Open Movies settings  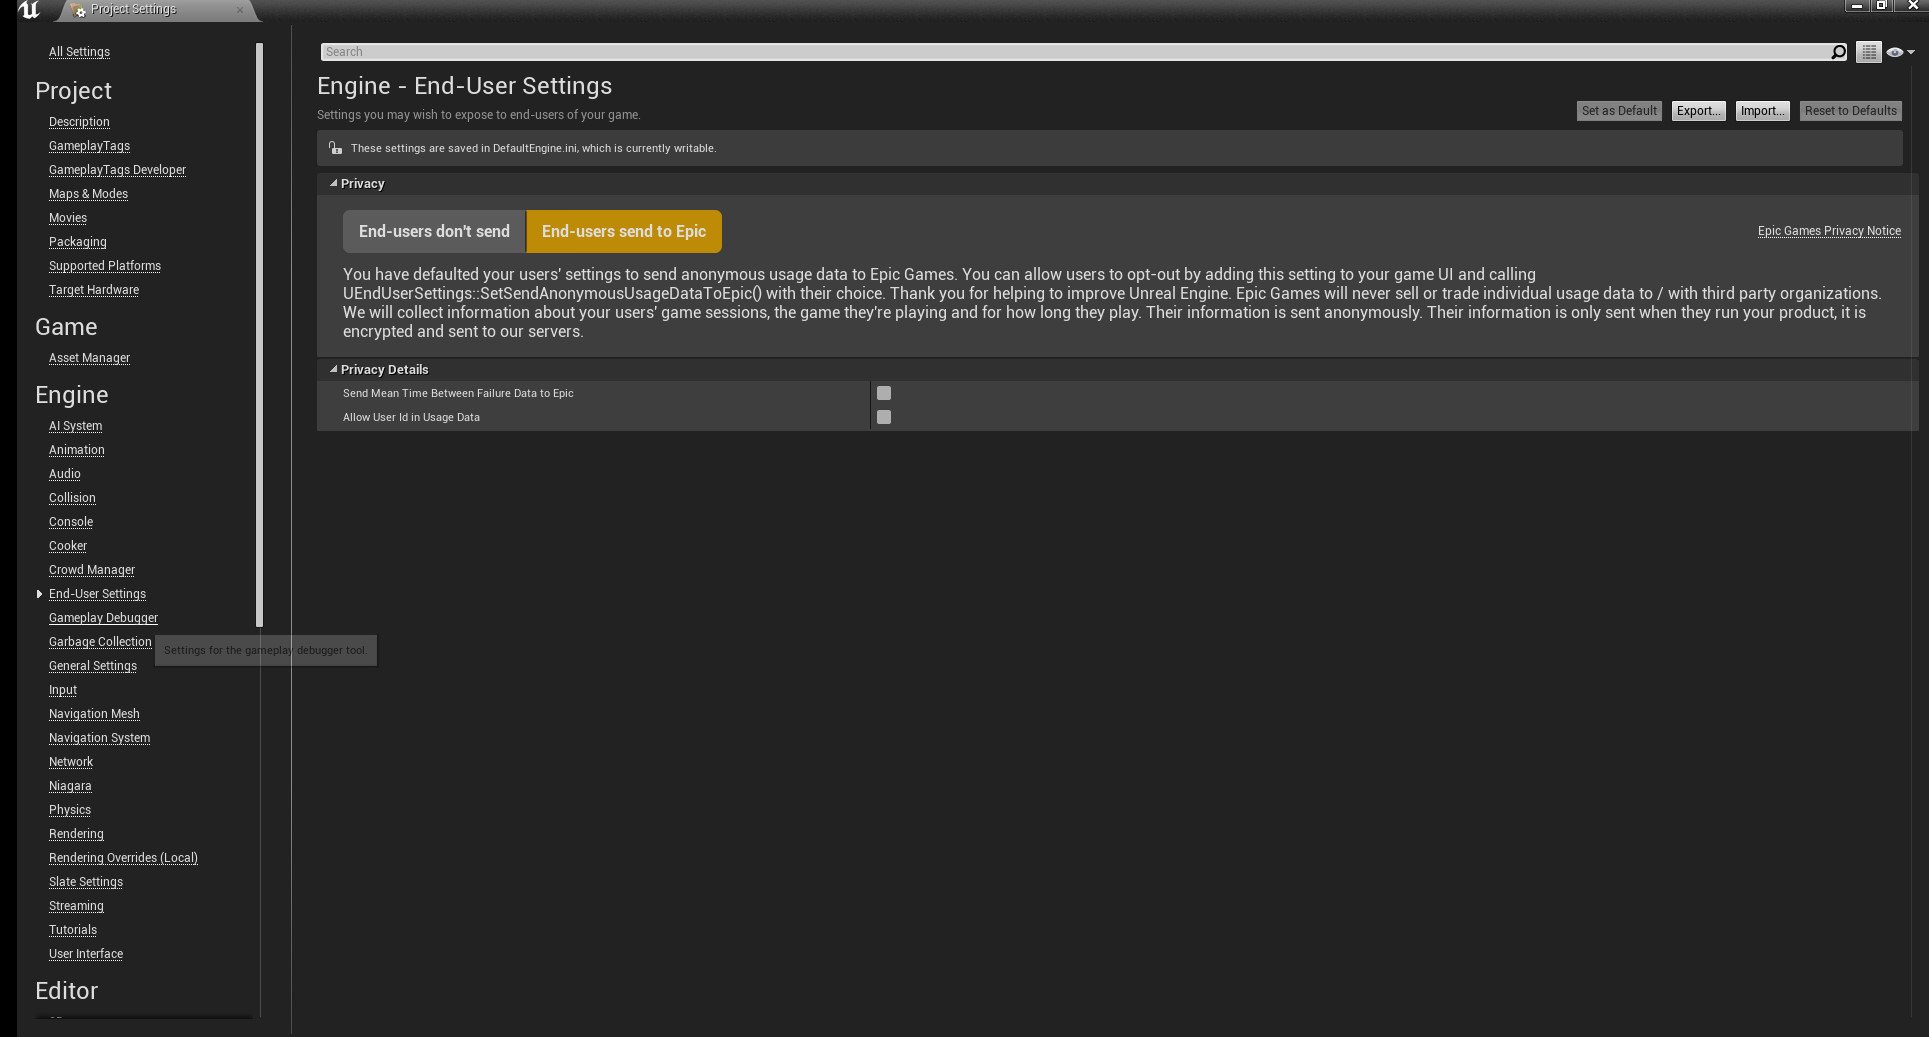68,218
